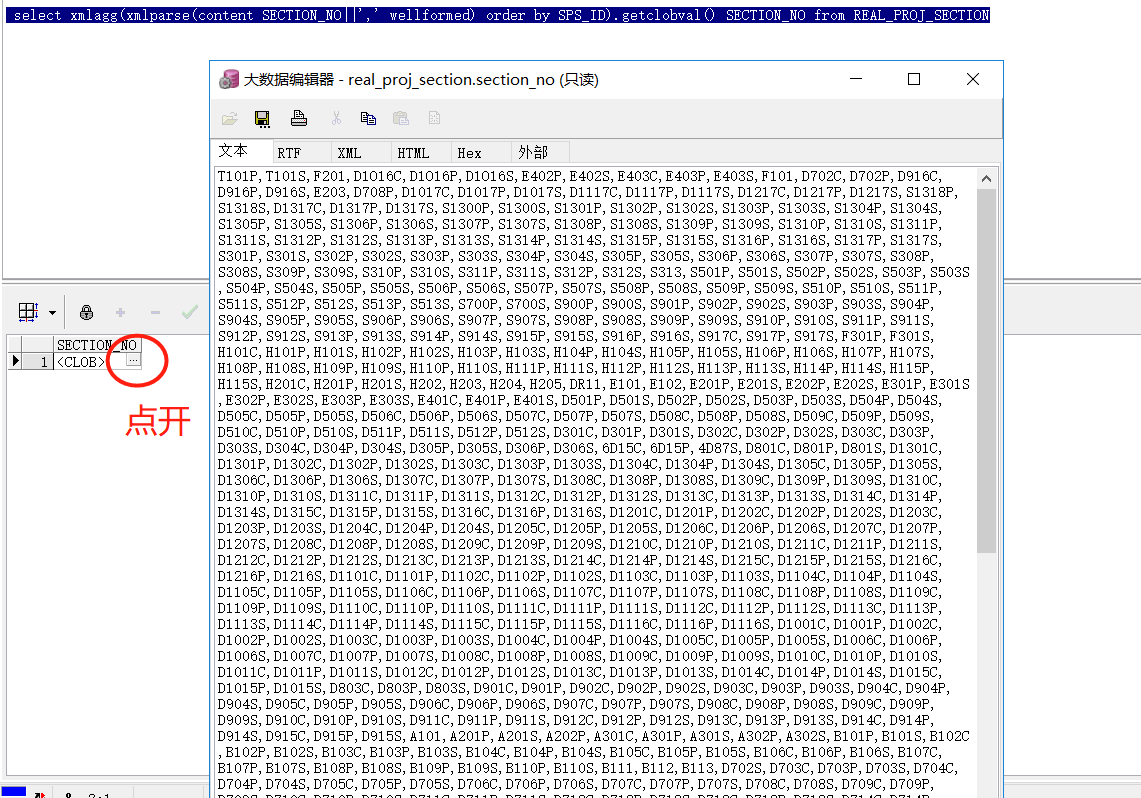This screenshot has height=798, width=1141.
Task: Select the row indicator arrow for row 1
Action: point(15,361)
